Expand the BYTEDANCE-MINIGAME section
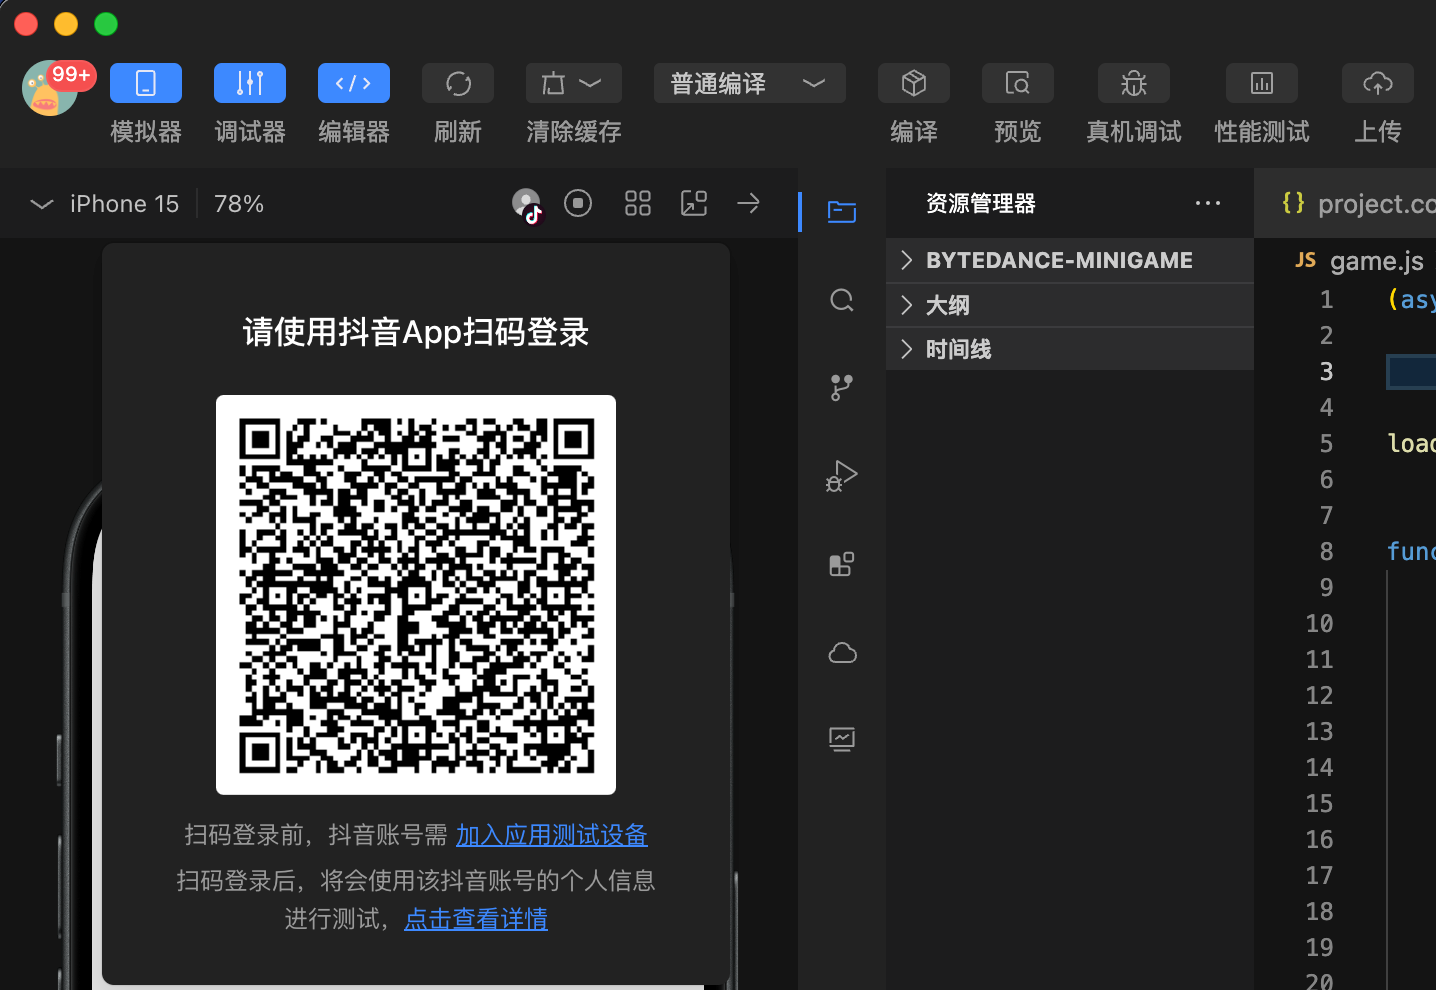This screenshot has width=1436, height=990. coord(1070,260)
